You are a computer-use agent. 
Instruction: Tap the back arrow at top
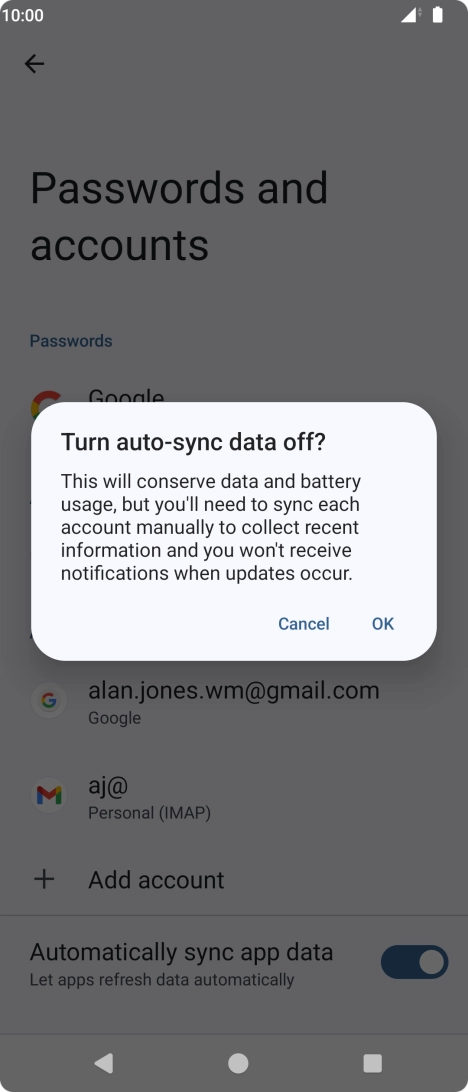(x=34, y=64)
